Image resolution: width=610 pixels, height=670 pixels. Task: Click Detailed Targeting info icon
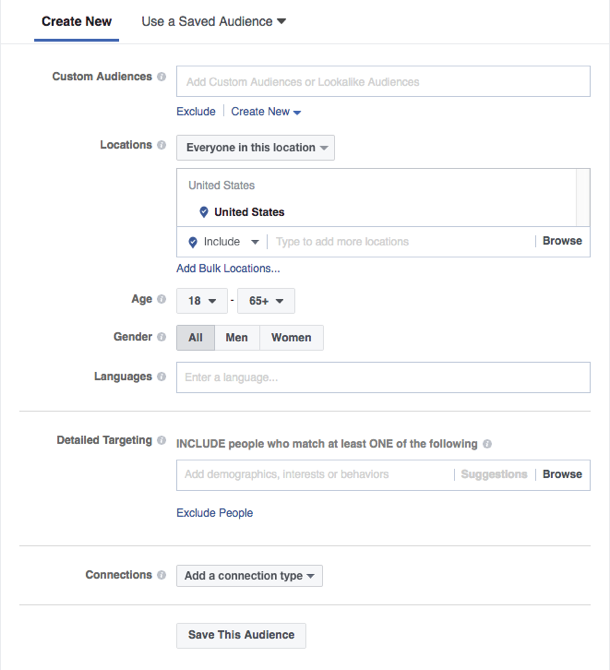162,440
